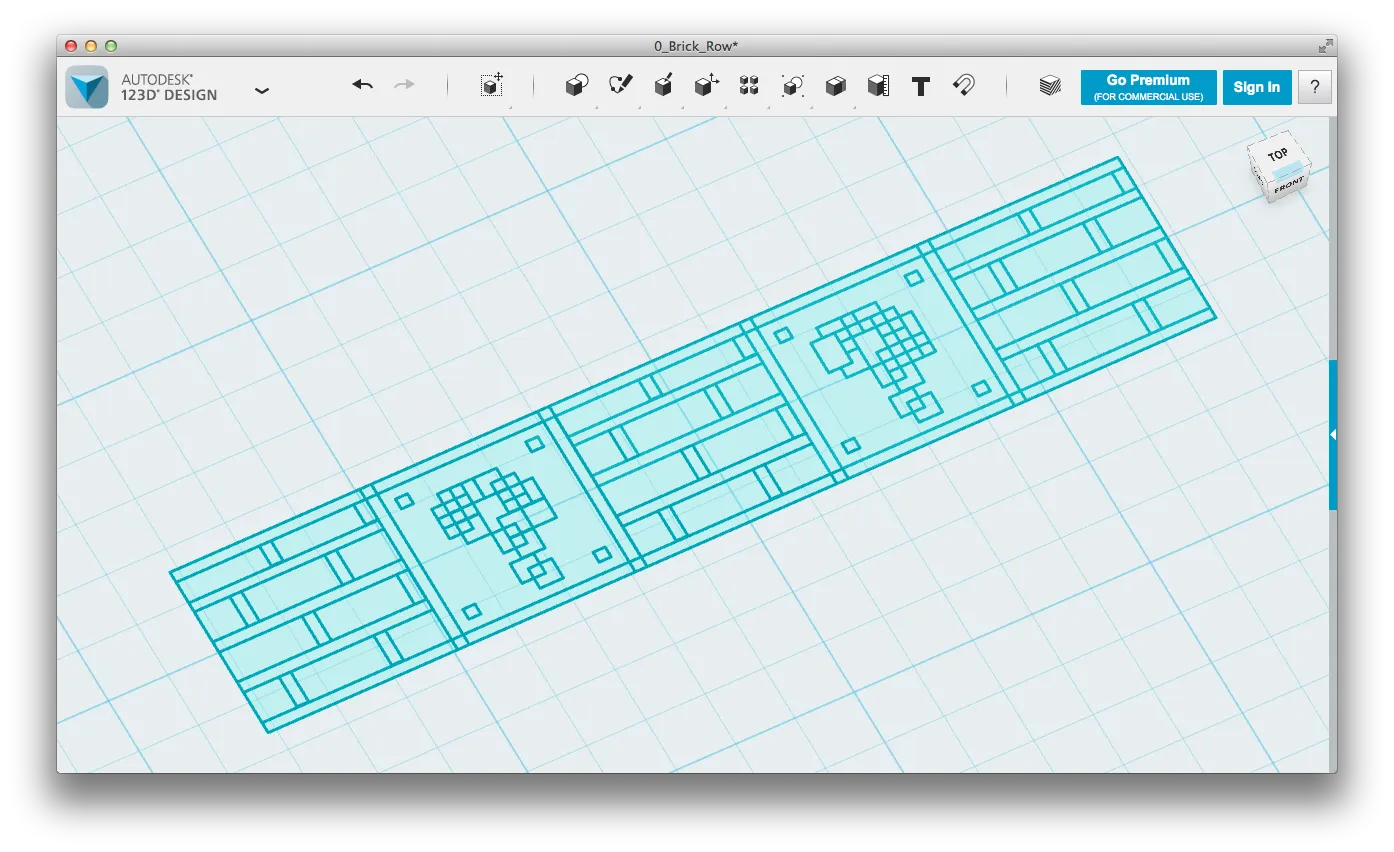This screenshot has width=1394, height=852.
Task: Minimize the 123D Design window
Action: pyautogui.click(x=91, y=46)
